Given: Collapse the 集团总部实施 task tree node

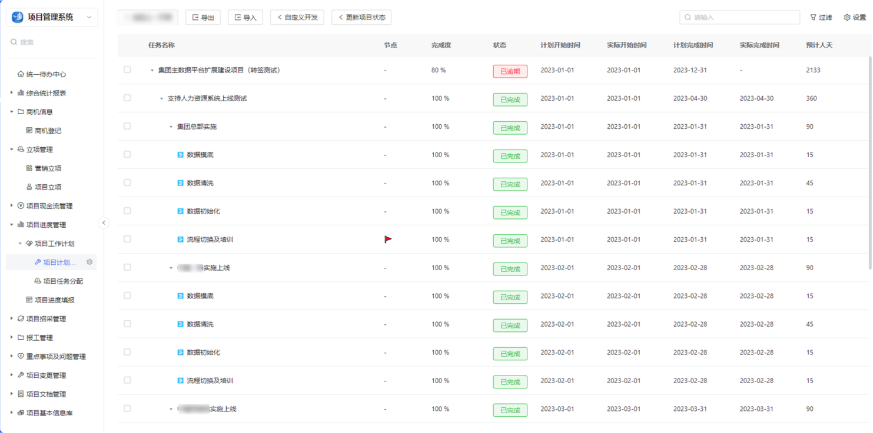Looking at the screenshot, I should click(171, 127).
